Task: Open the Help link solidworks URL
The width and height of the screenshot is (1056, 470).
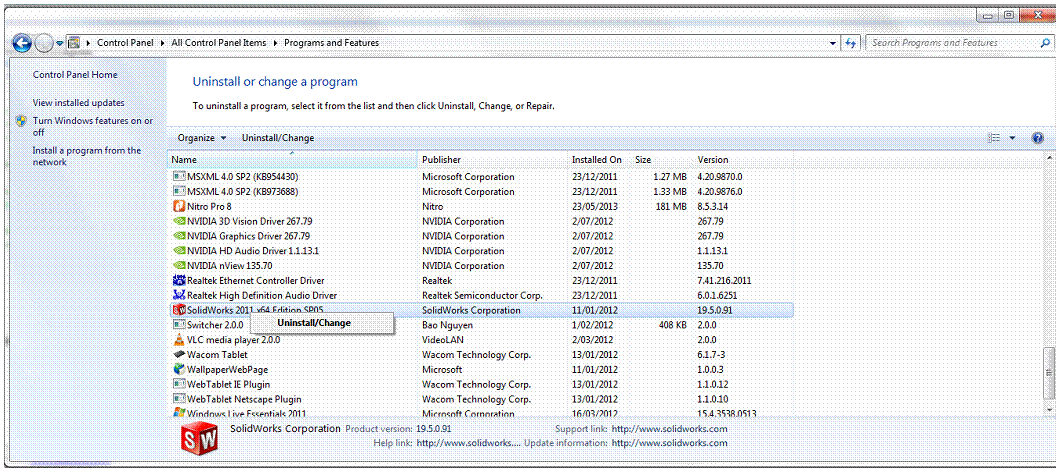Action: (469, 443)
